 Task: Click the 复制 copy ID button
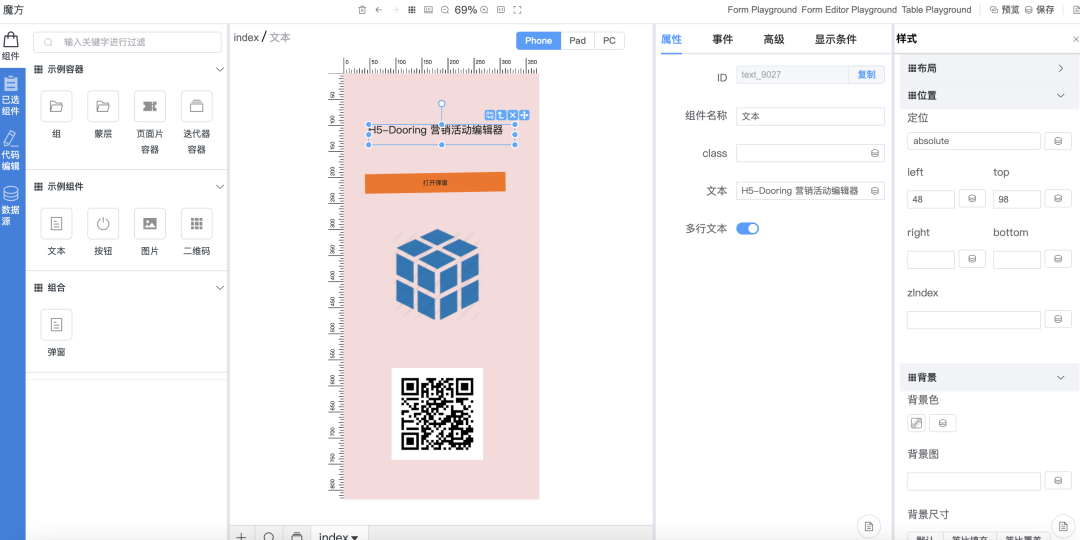[866, 75]
